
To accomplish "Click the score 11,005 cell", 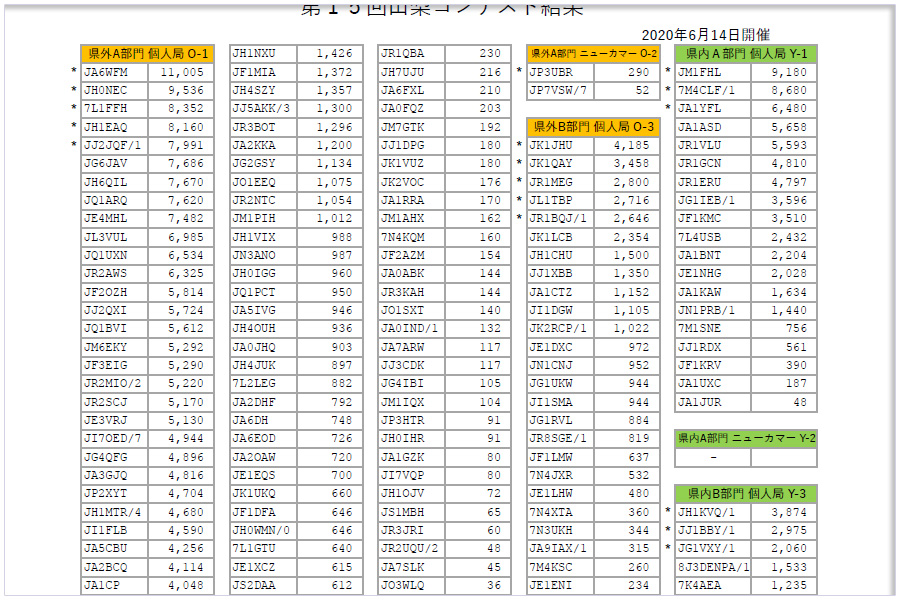I will coord(182,72).
